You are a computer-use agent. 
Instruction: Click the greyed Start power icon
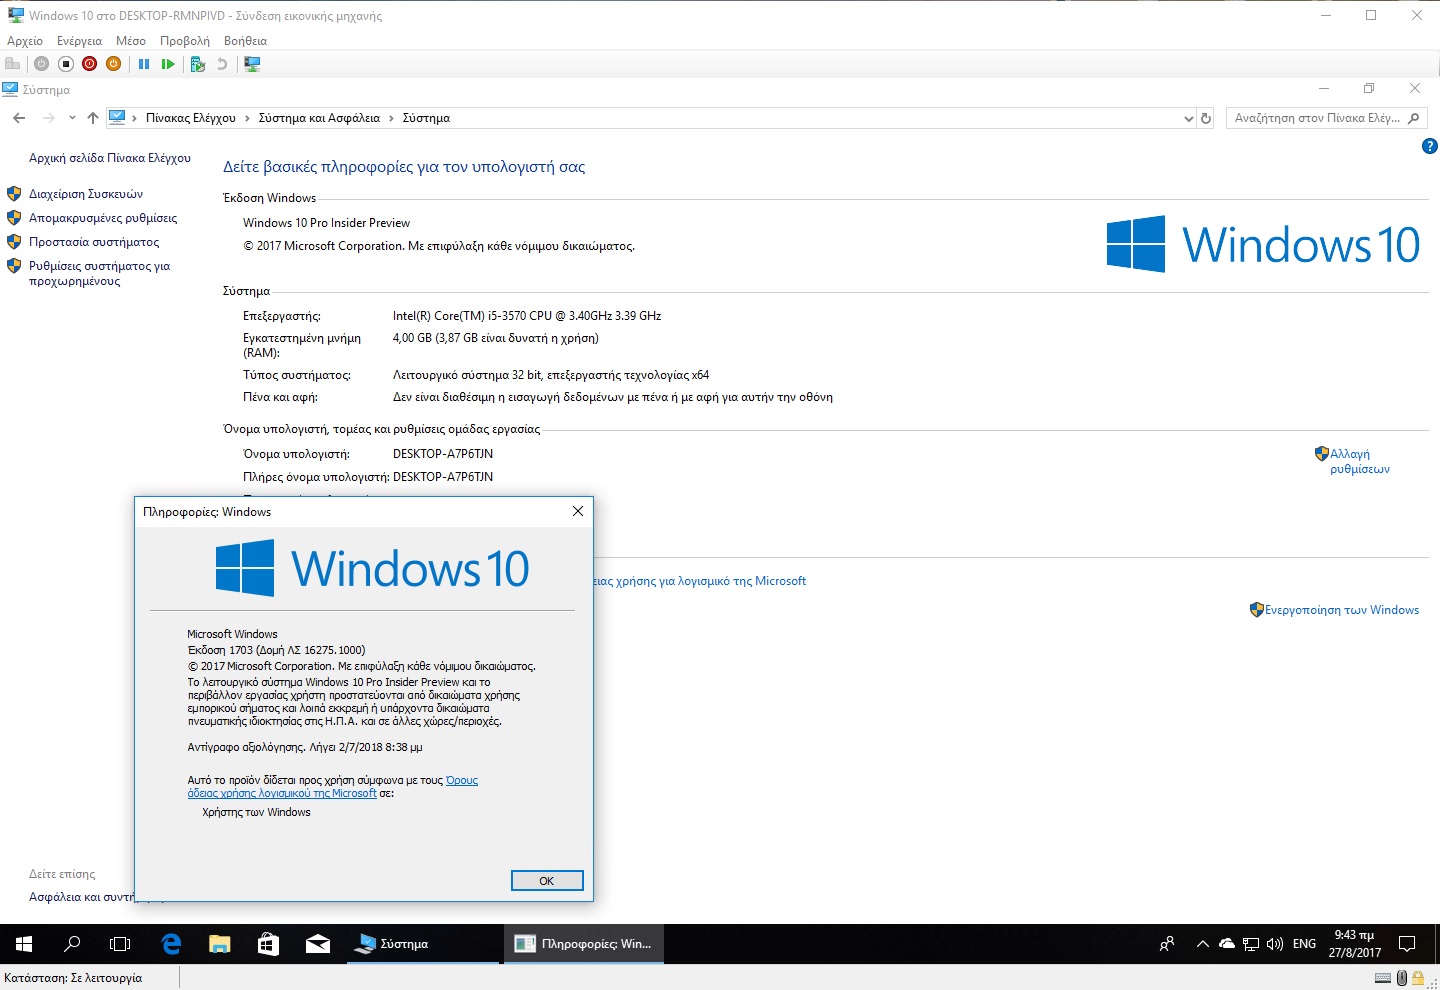tap(41, 64)
